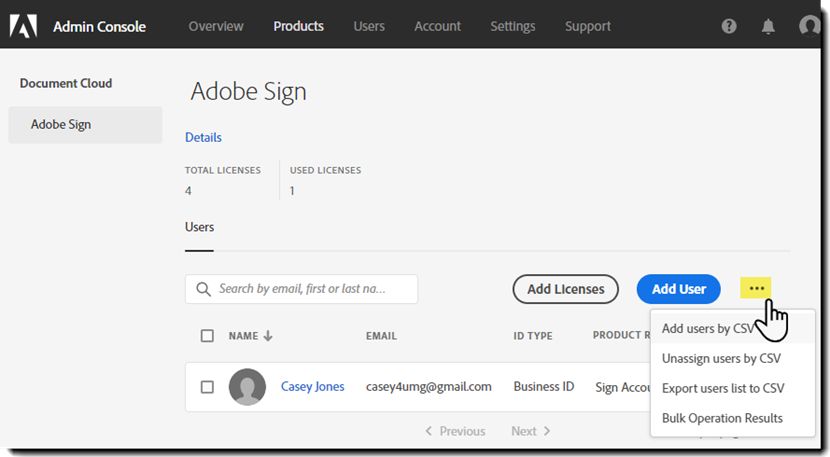Image resolution: width=830 pixels, height=457 pixels.
Task: Go to Previous page chevron
Action: [x=429, y=431]
